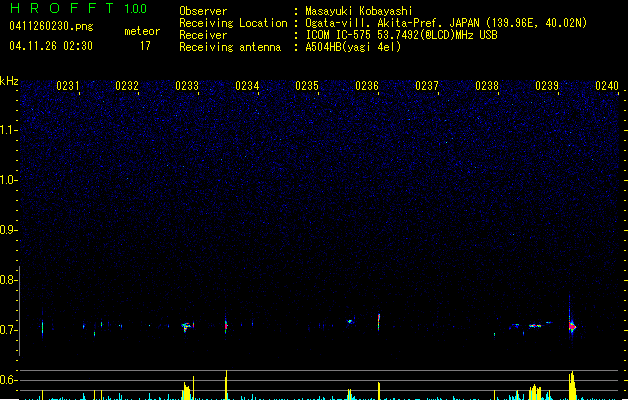Click the A504HB(yagi 4el) antenna text
Screen dimensions: 629x400
[353, 47]
